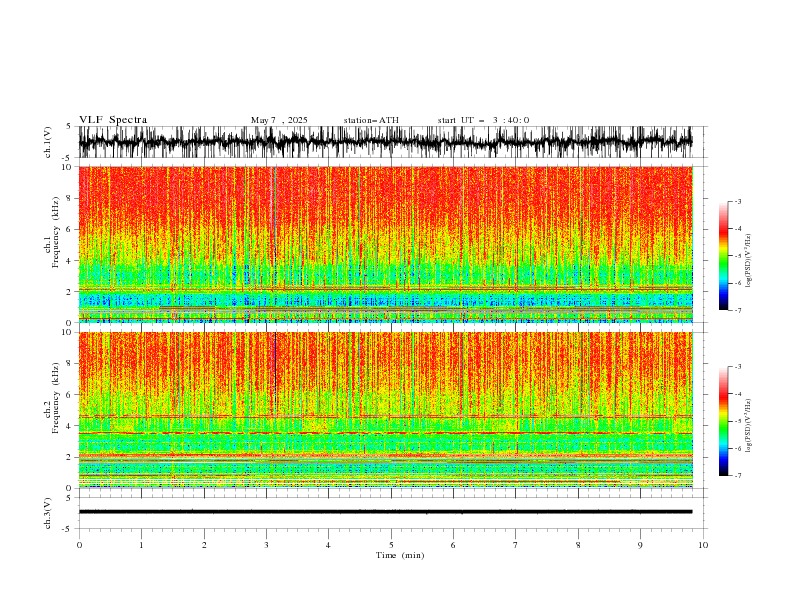Select the "May 7, 2025" date text

tap(279, 120)
